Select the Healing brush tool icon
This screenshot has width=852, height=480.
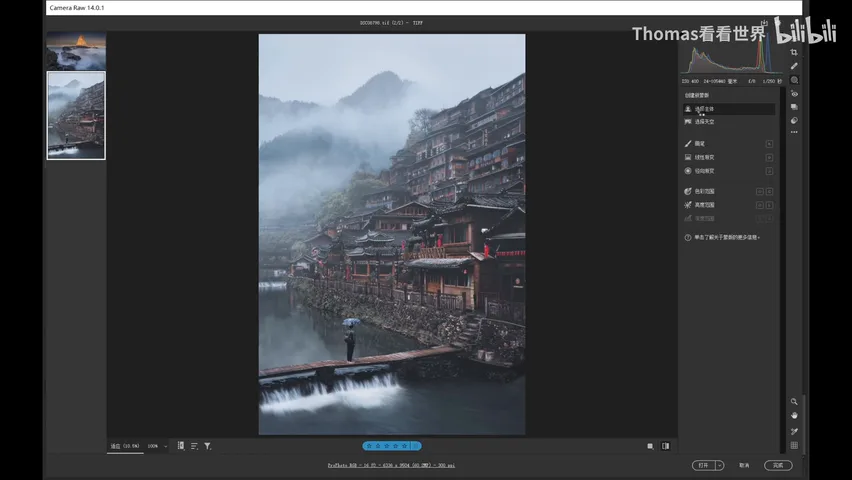pos(794,66)
